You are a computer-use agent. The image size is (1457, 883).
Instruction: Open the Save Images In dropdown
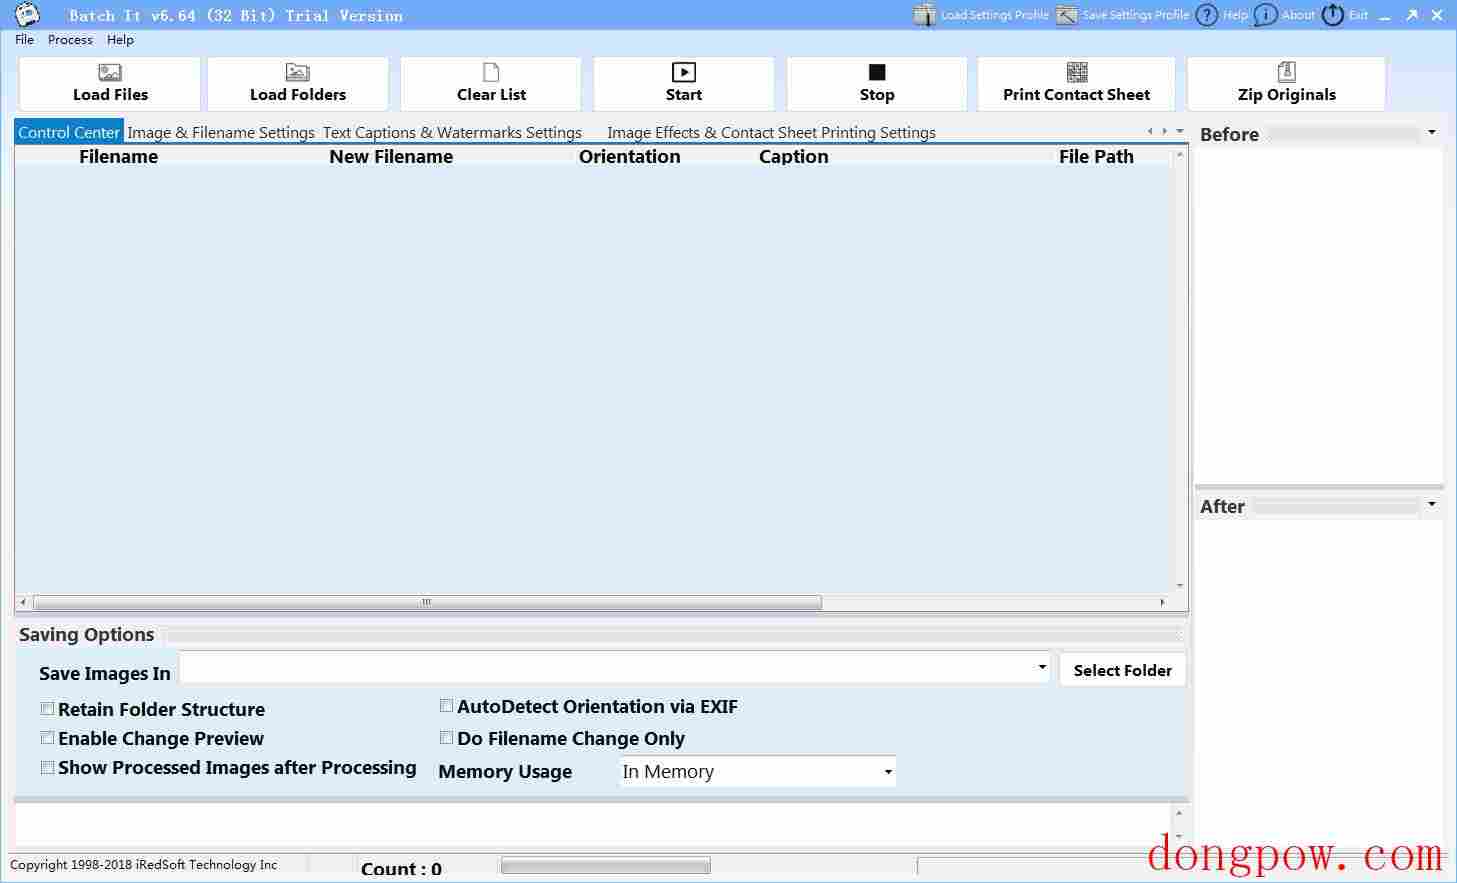pos(1042,667)
